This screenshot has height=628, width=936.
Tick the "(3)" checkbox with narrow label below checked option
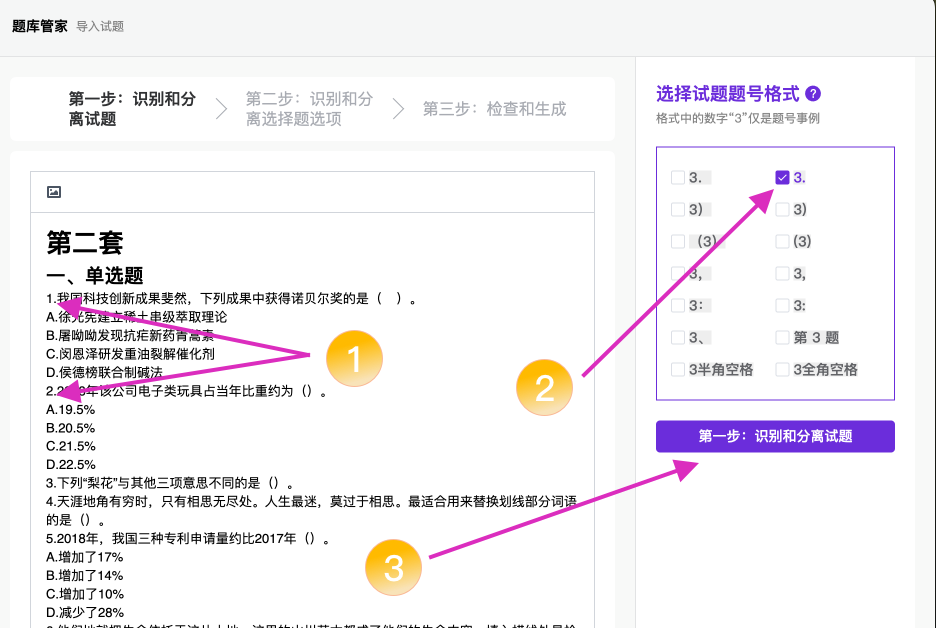tap(782, 241)
